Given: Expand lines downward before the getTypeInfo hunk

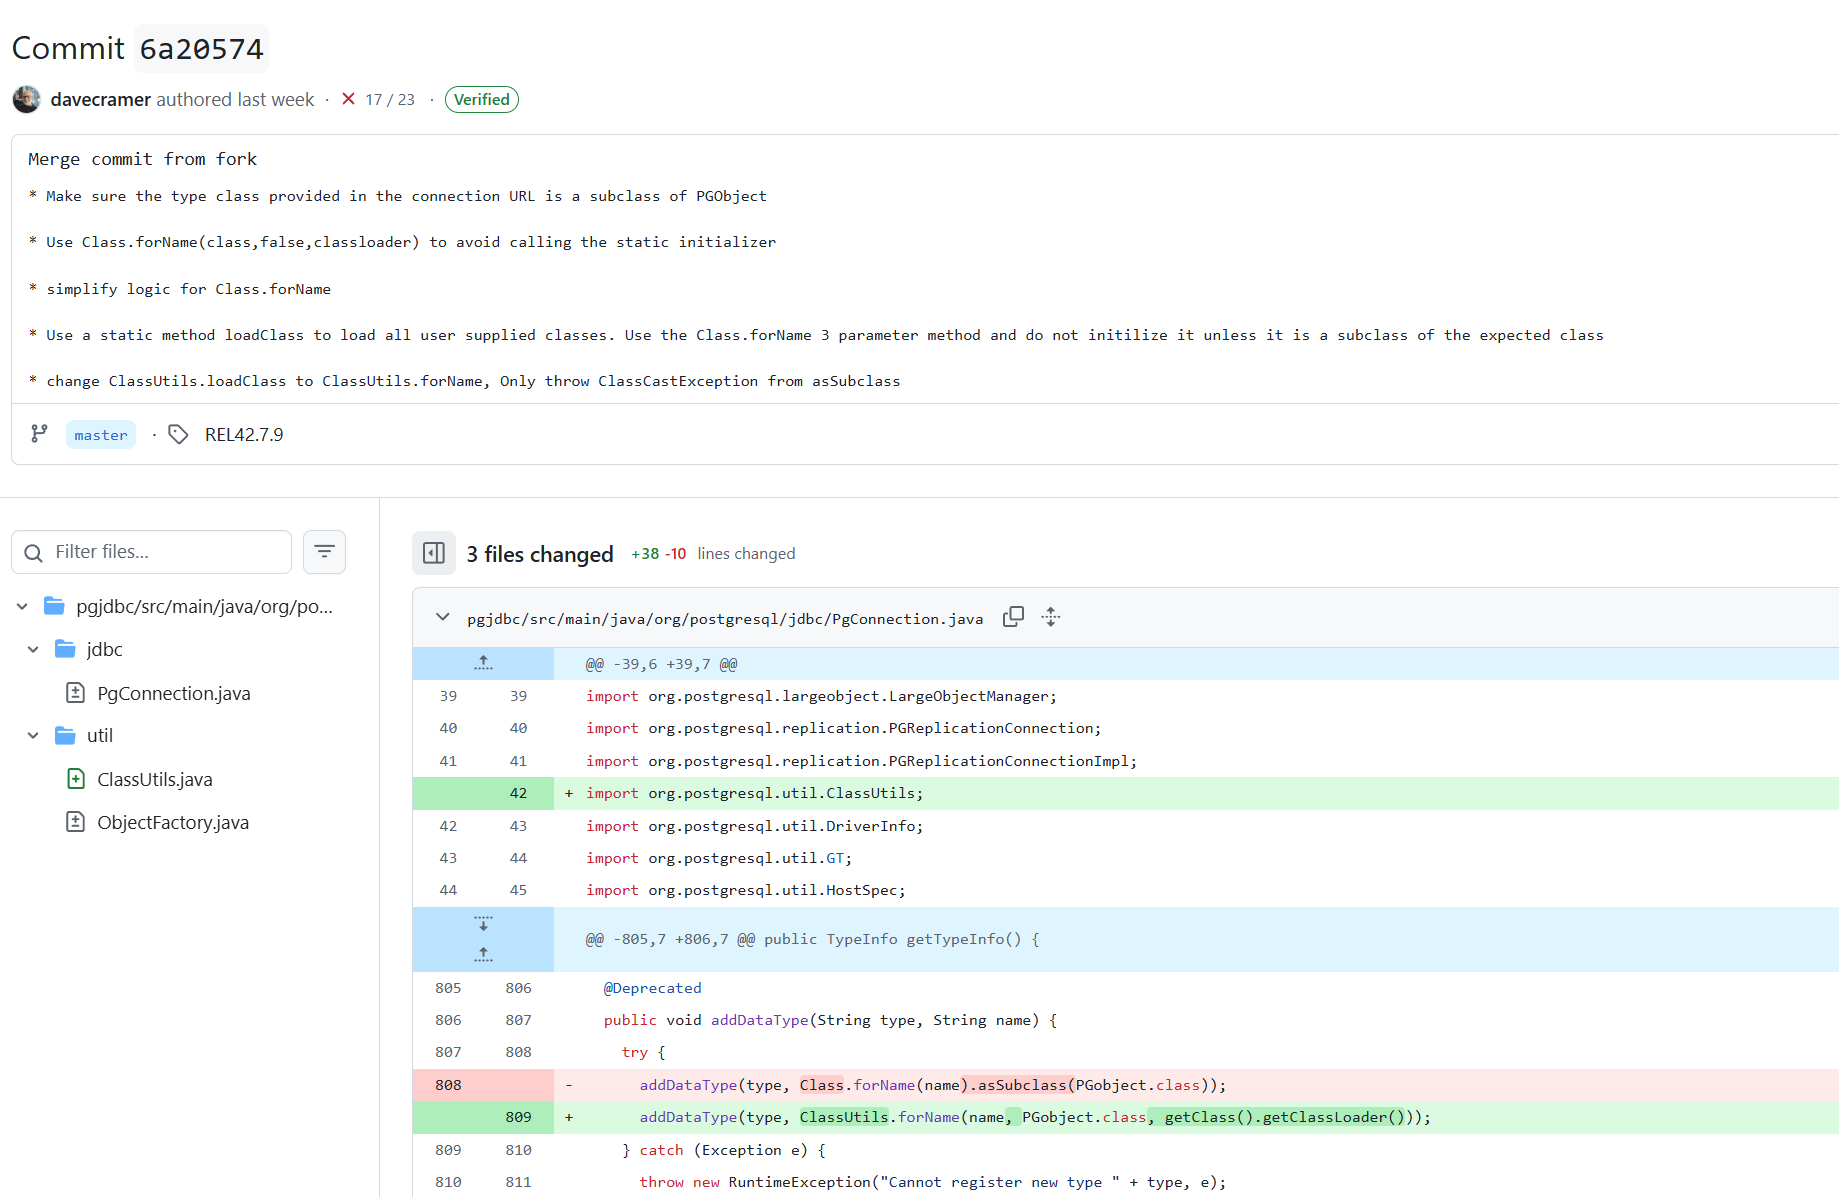Looking at the screenshot, I should pos(483,923).
